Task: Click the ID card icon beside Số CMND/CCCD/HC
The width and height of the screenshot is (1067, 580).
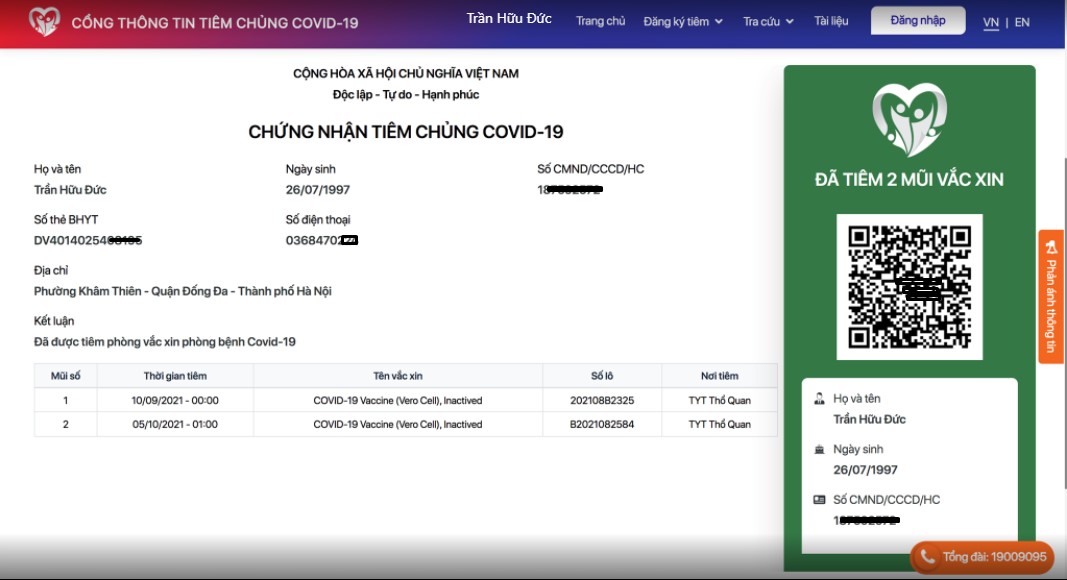Action: point(820,500)
